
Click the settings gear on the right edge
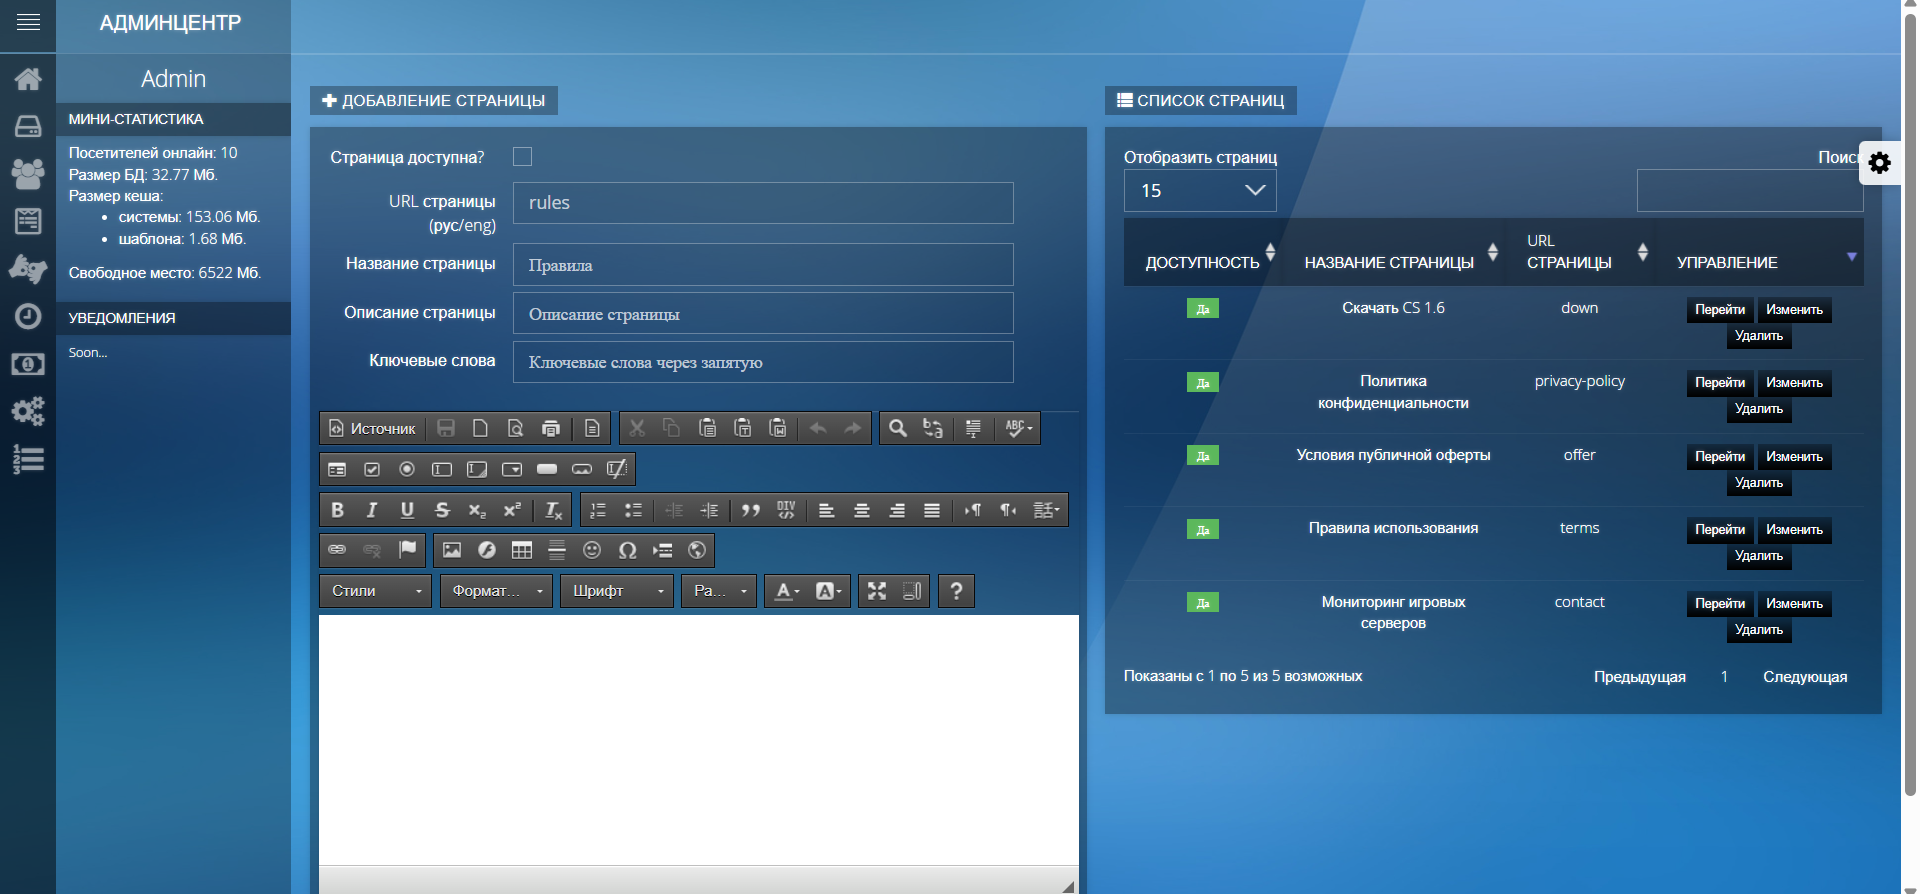click(x=1879, y=163)
